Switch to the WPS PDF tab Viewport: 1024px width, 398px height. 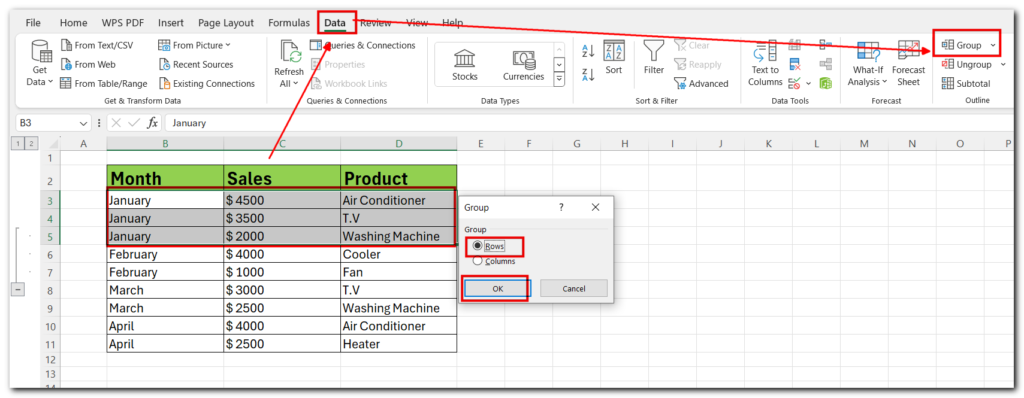[x=123, y=23]
